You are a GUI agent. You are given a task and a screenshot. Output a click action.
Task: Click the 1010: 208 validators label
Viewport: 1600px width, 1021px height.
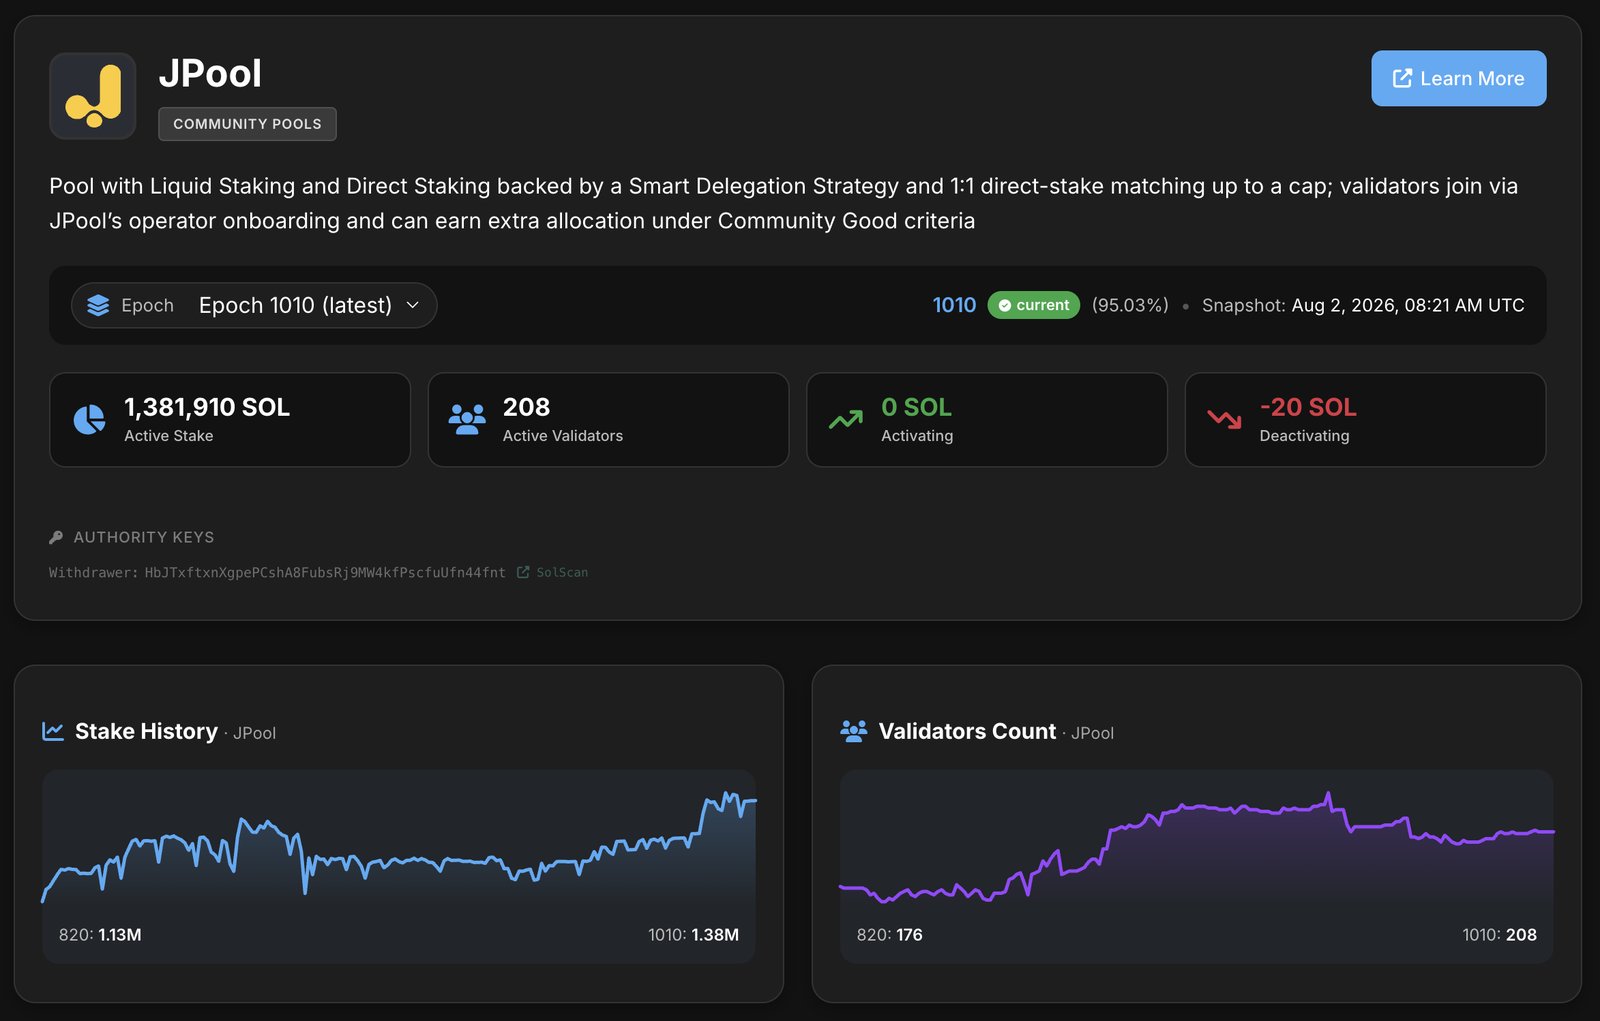[1499, 935]
